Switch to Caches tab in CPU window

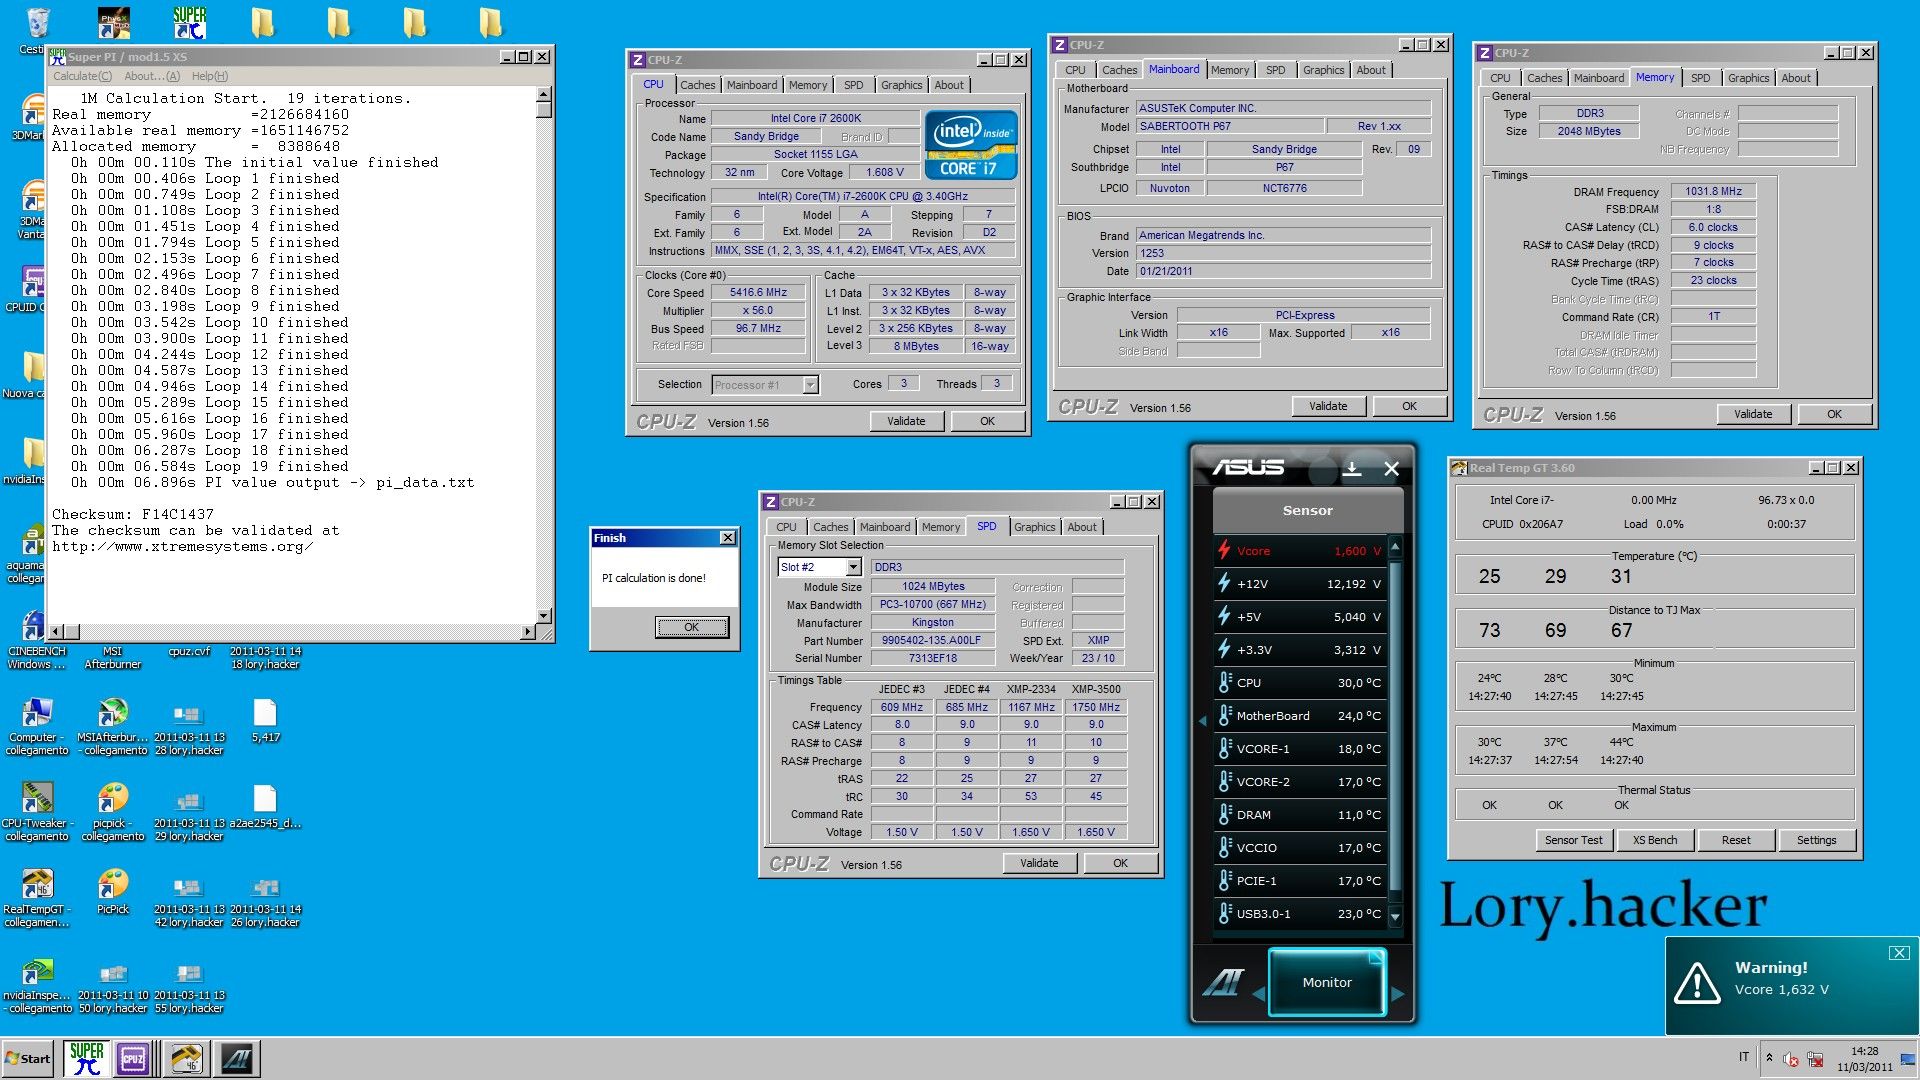(697, 85)
